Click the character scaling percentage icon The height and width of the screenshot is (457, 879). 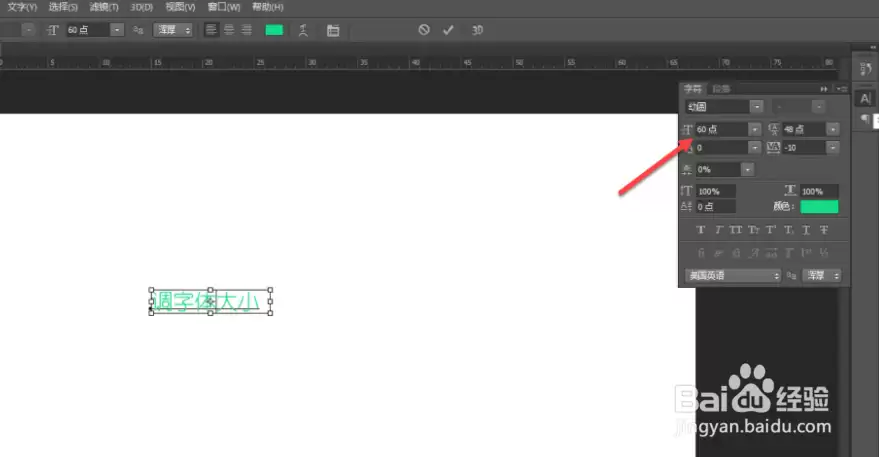pos(687,169)
